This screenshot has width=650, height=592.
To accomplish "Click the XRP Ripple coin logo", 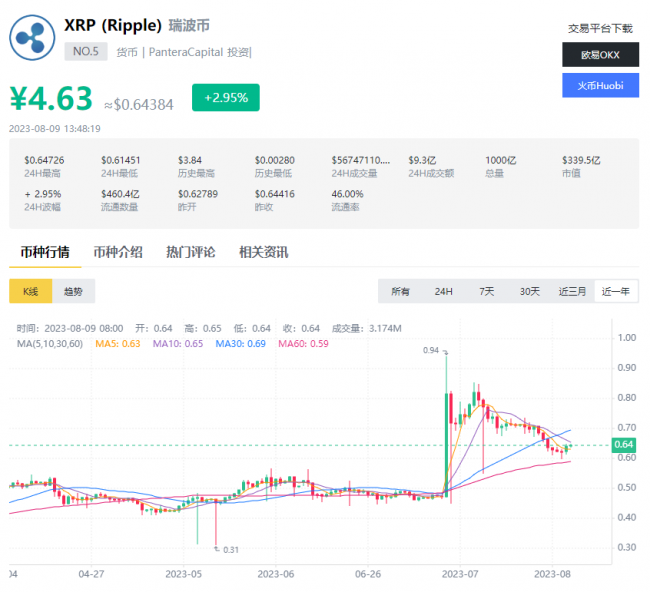I will click(x=32, y=38).
